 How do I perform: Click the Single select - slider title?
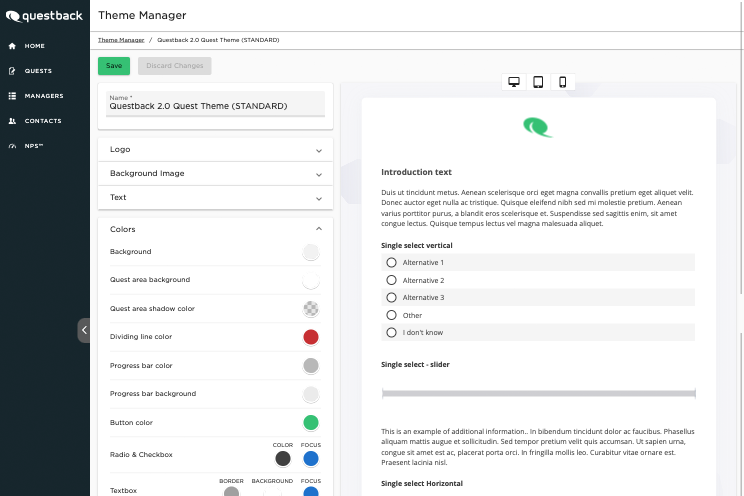[415, 365]
